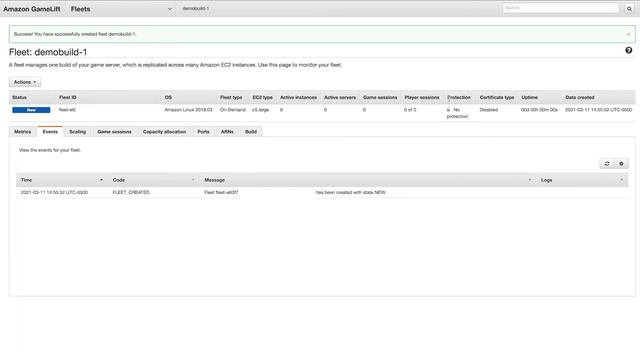Click the Disabled certificate type value

click(489, 110)
